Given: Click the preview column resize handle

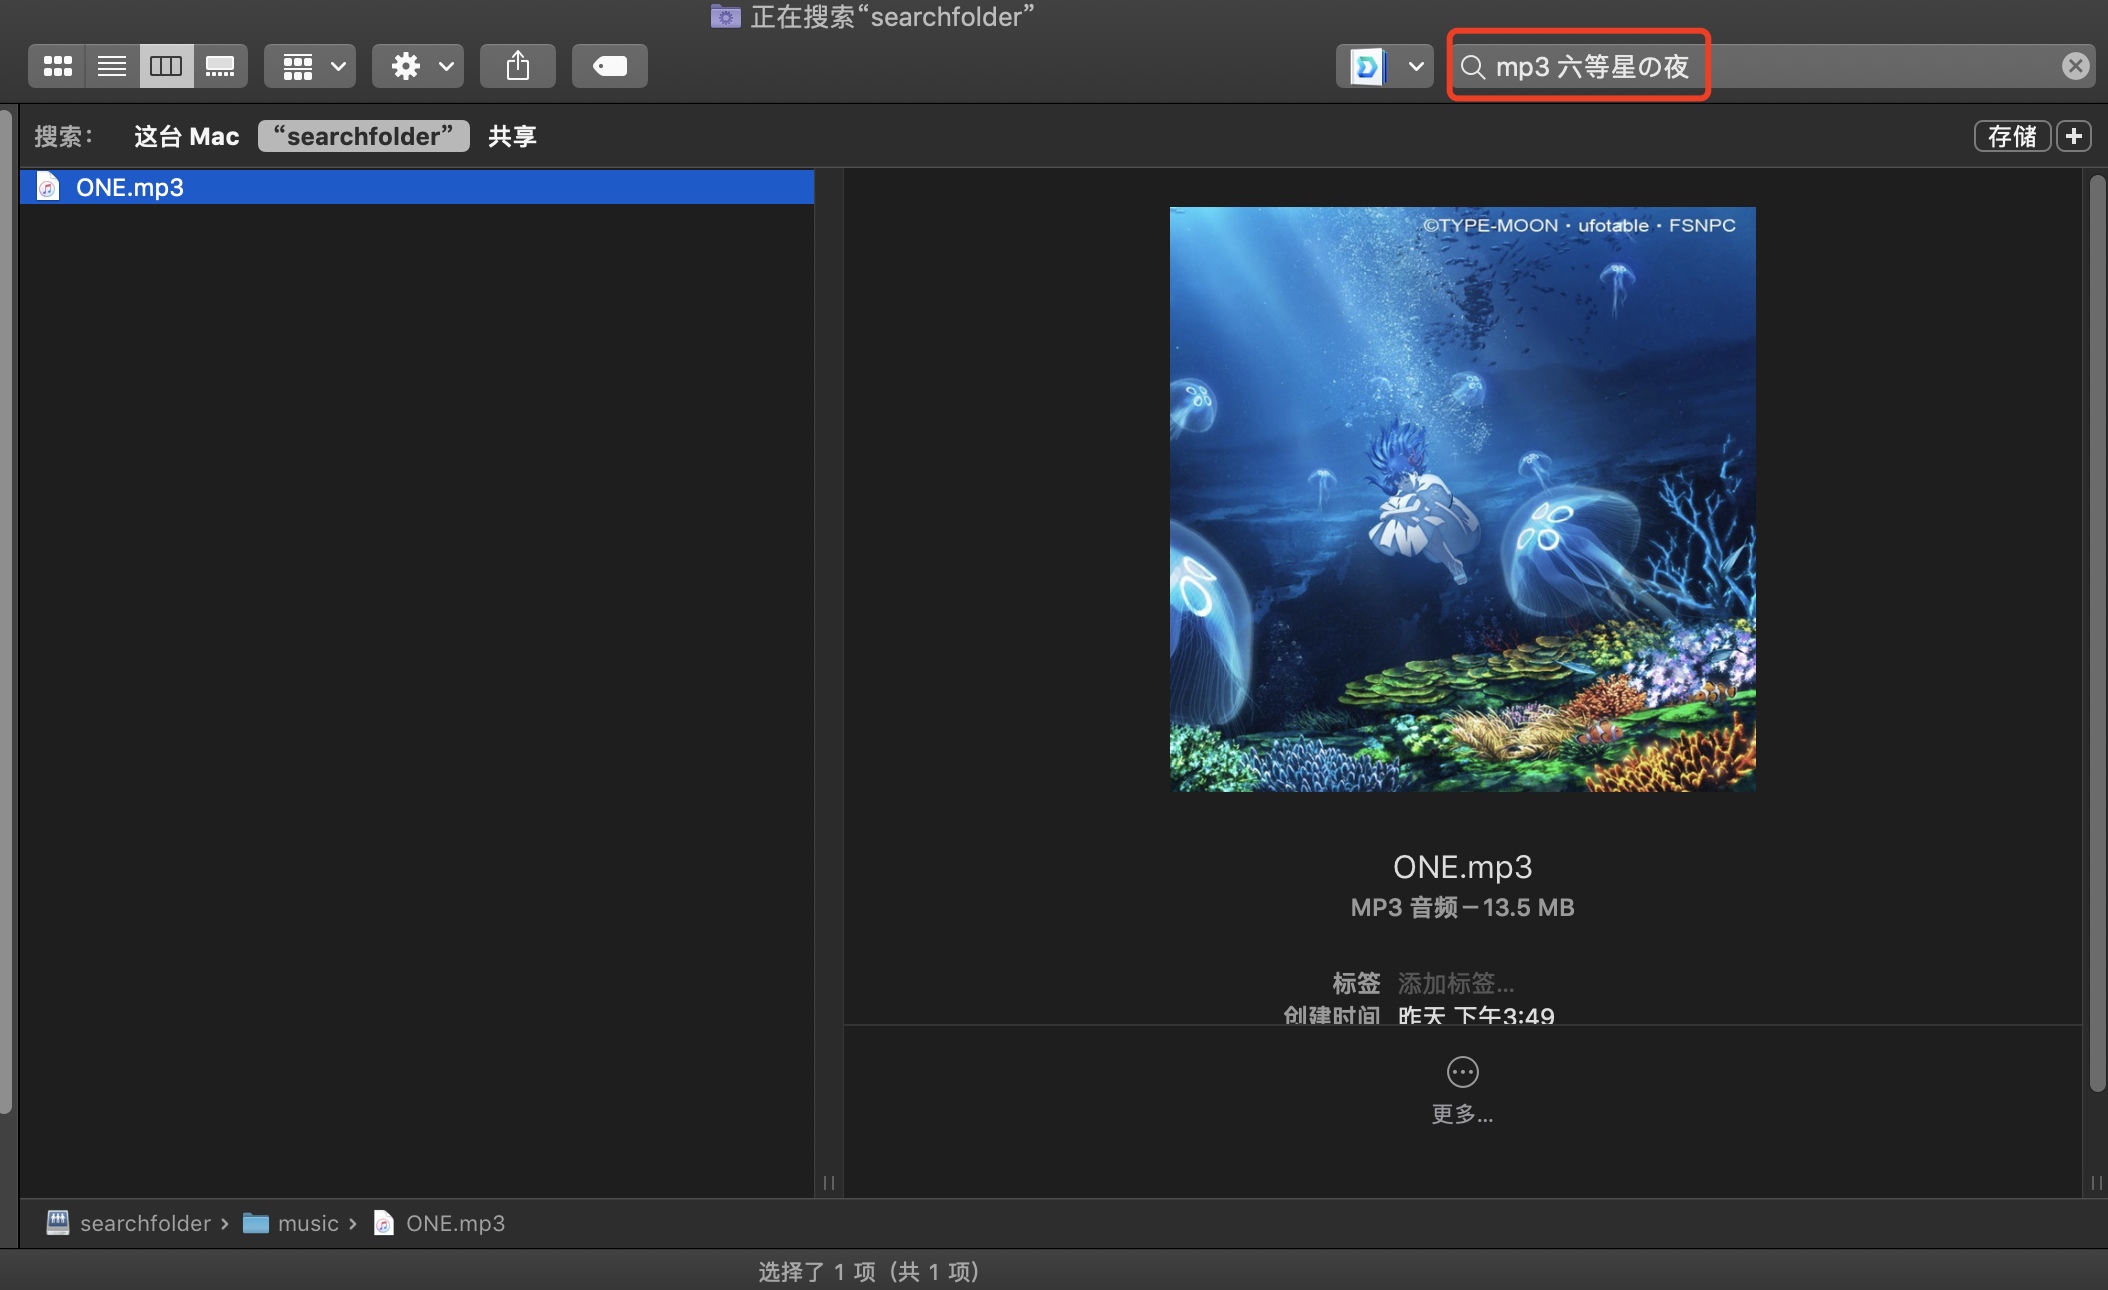Looking at the screenshot, I should coord(2095,1183).
